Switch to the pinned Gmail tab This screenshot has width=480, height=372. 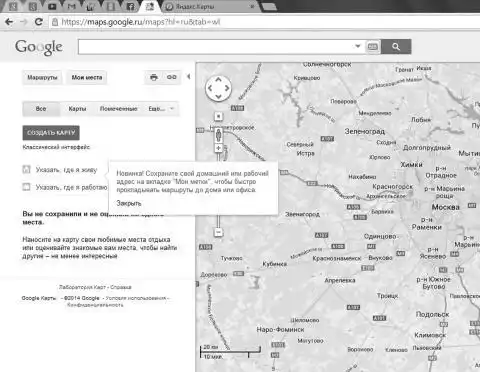click(72, 6)
